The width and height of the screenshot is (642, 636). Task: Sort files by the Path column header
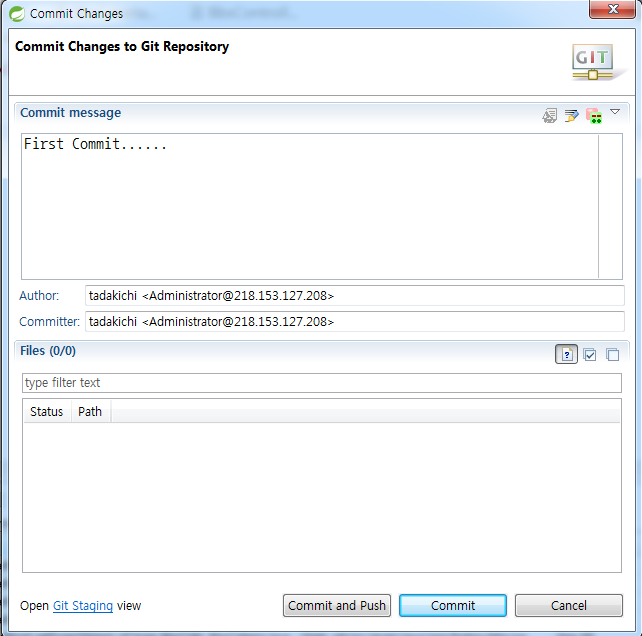coord(90,412)
